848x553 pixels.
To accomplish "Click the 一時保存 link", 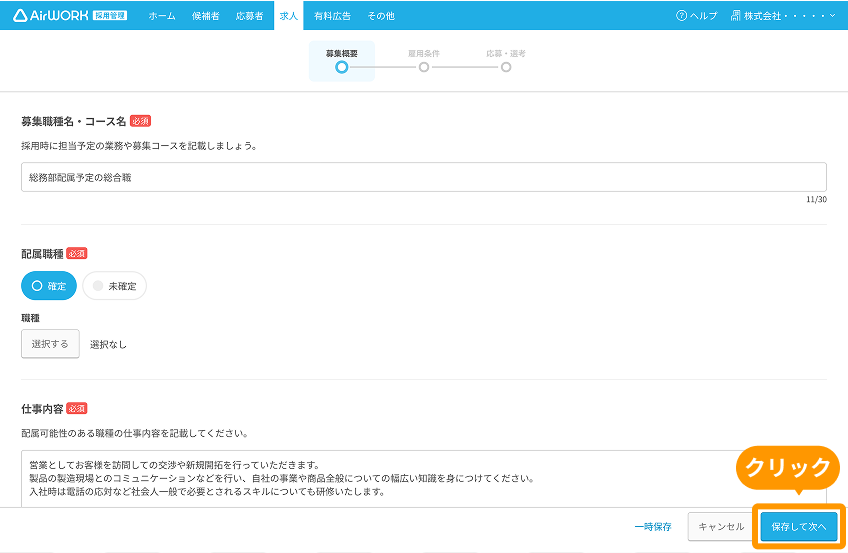I will coord(653,527).
